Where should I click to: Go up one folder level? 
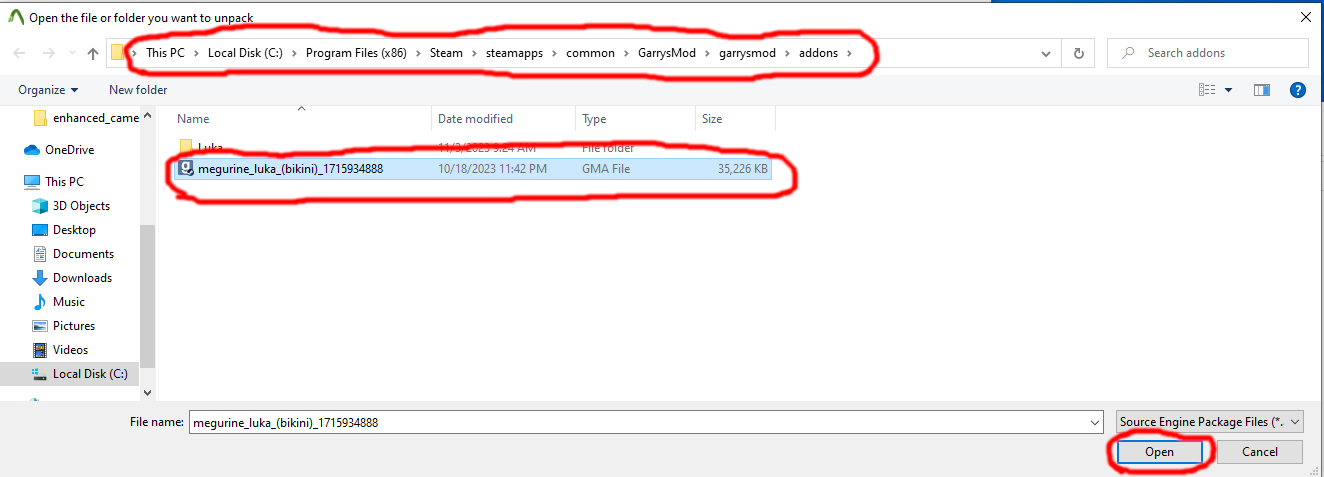coord(93,53)
